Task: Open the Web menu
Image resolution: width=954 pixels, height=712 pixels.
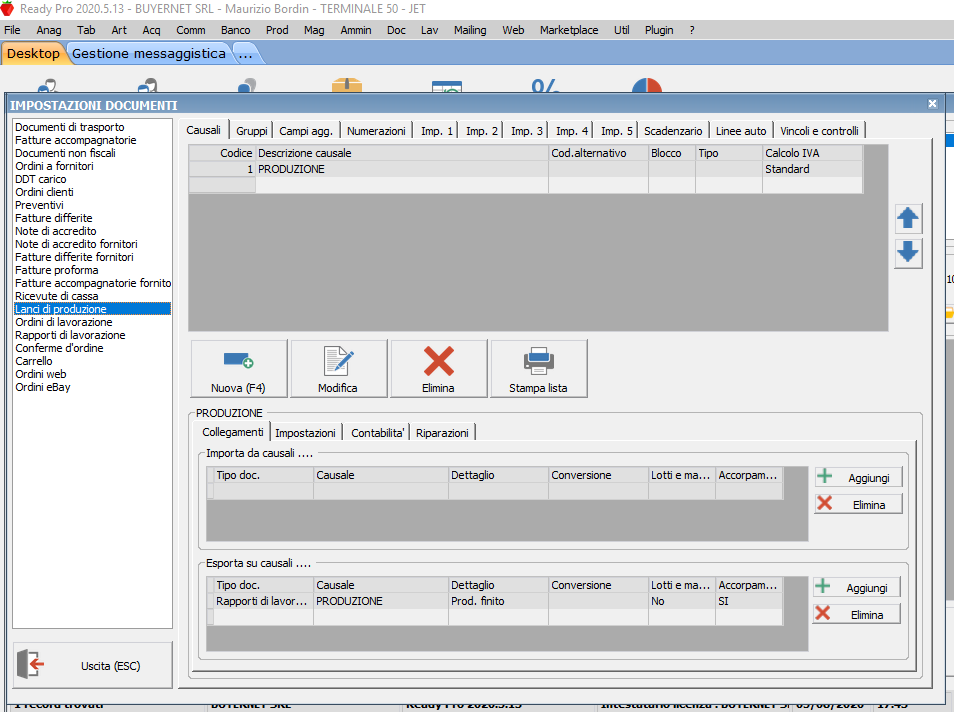Action: tap(513, 30)
